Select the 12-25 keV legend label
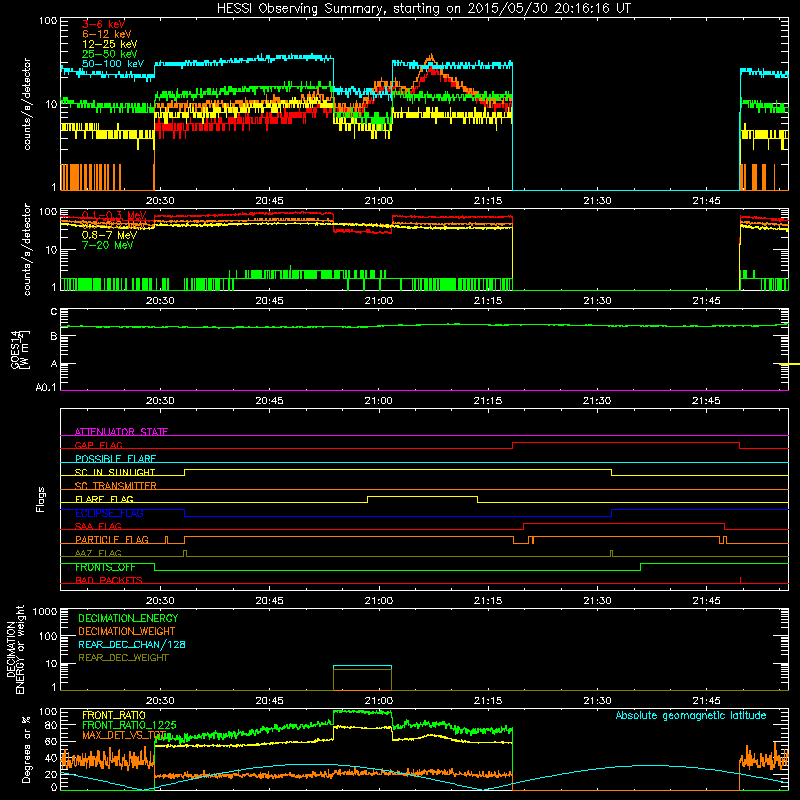The image size is (800, 800). (x=110, y=44)
